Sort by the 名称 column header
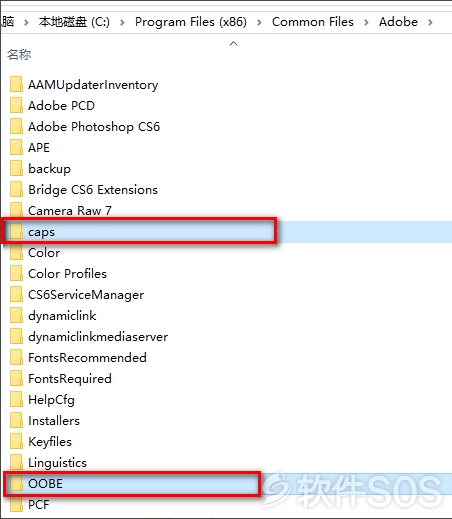The height and width of the screenshot is (519, 452). pos(19,54)
